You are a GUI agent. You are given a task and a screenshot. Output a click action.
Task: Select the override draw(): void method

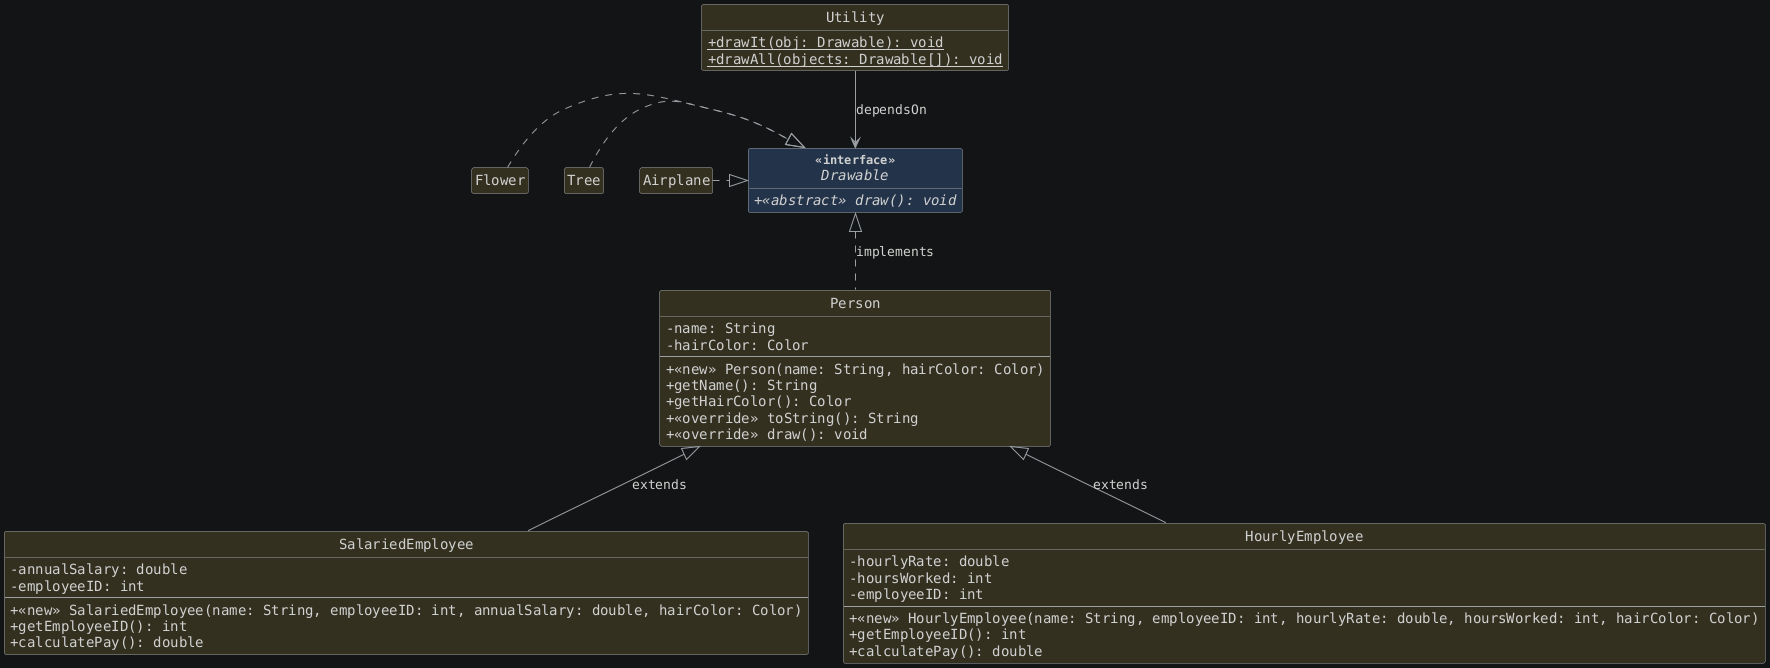click(x=766, y=434)
